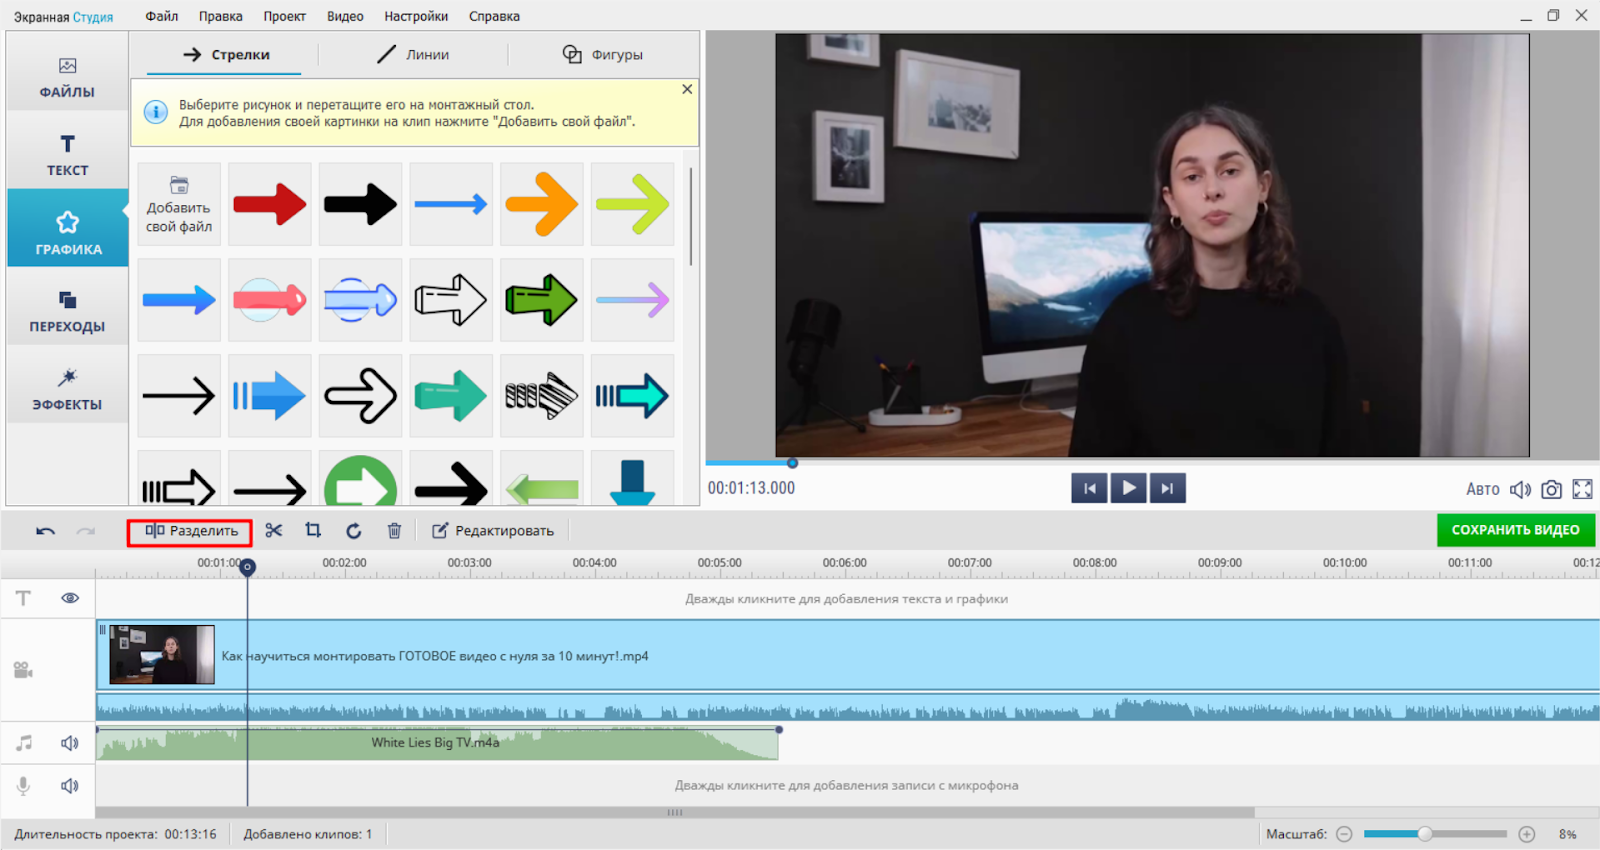Open the Текст sidebar panel
The height and width of the screenshot is (850, 1600).
[x=67, y=156]
